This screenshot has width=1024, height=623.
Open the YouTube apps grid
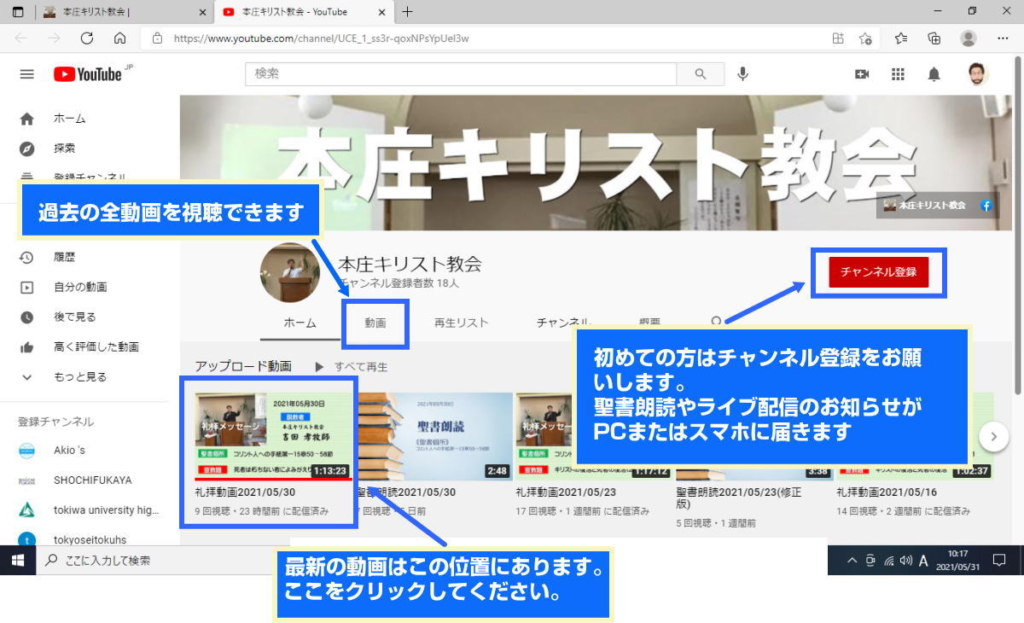coord(898,74)
